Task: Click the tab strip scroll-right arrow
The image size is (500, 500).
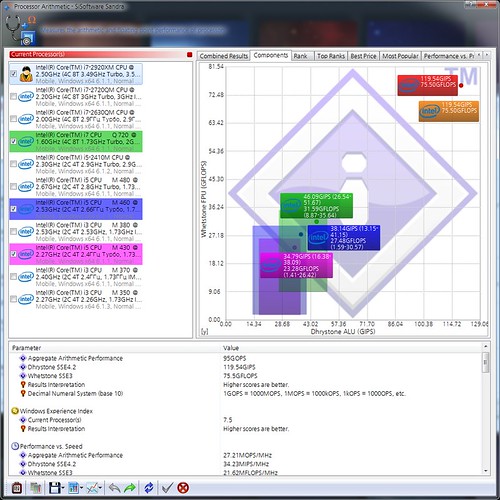Action: point(487,55)
